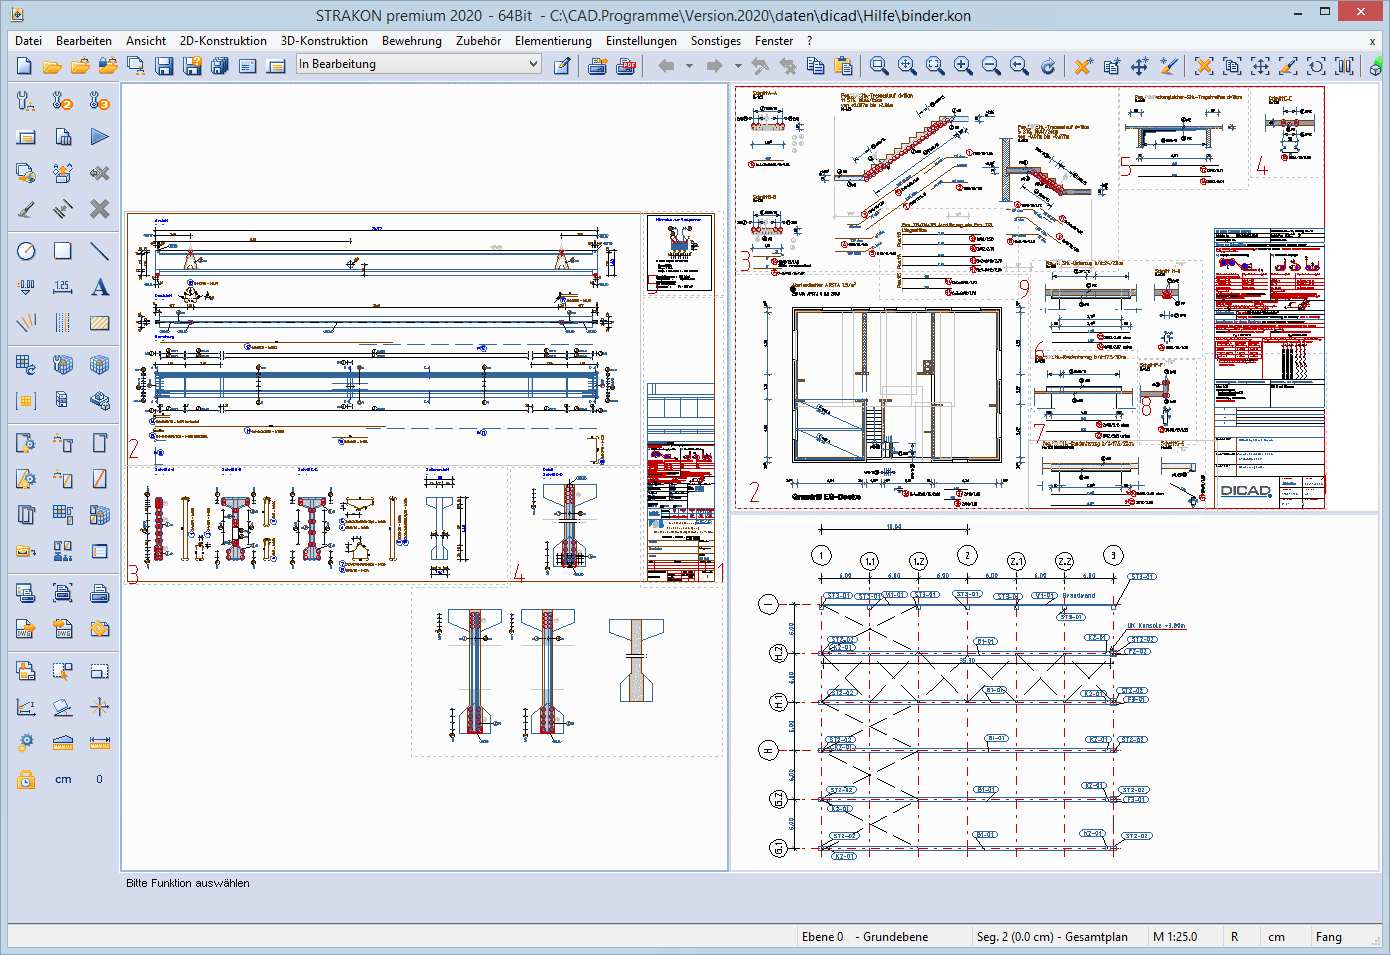Open the Bewehrung menu
The width and height of the screenshot is (1390, 955).
[x=412, y=41]
